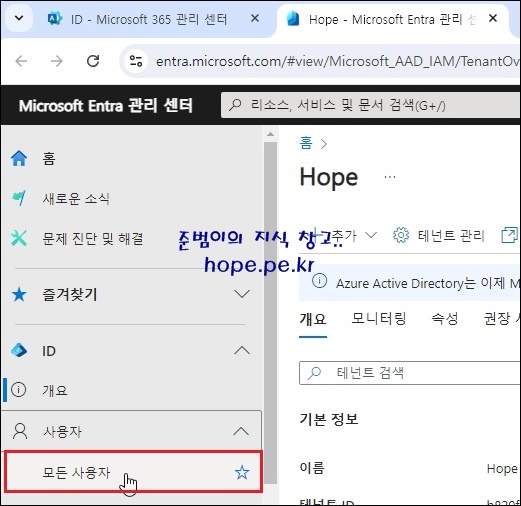Switch to the 모니터링 tab
521x506 pixels.
click(379, 318)
